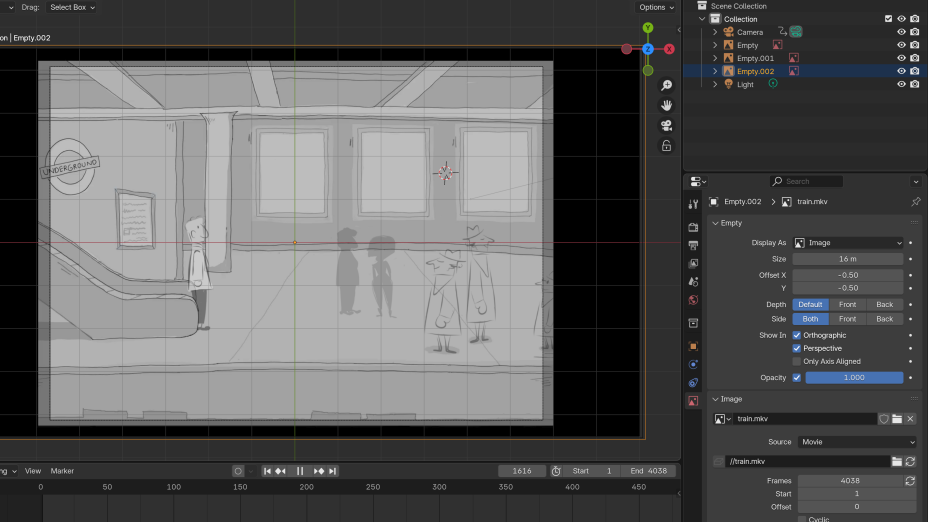Click the viewport pan hand icon

click(x=666, y=105)
